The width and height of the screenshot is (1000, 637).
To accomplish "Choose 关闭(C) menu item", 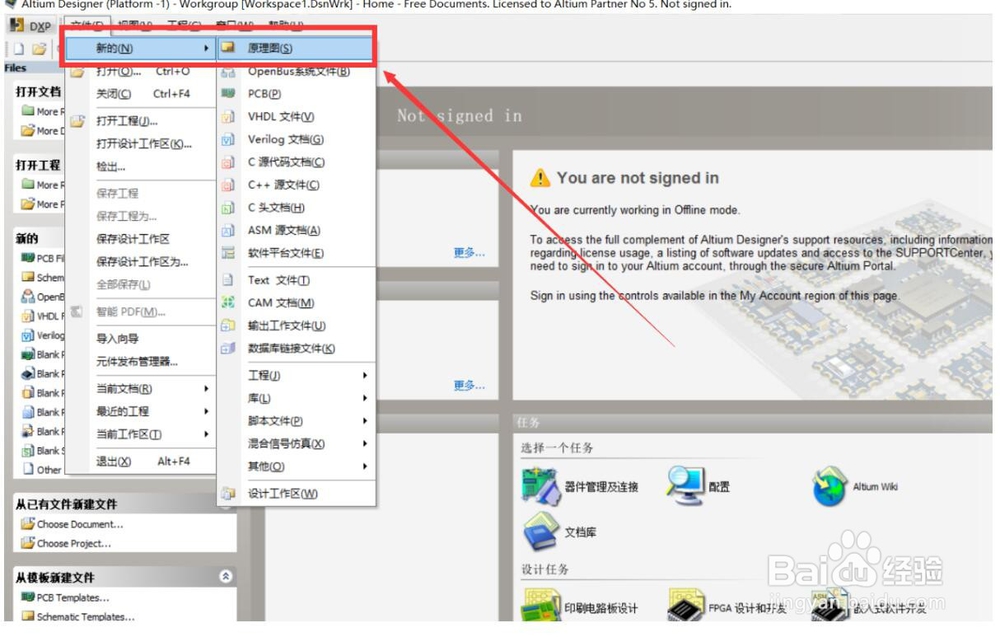I will point(140,94).
